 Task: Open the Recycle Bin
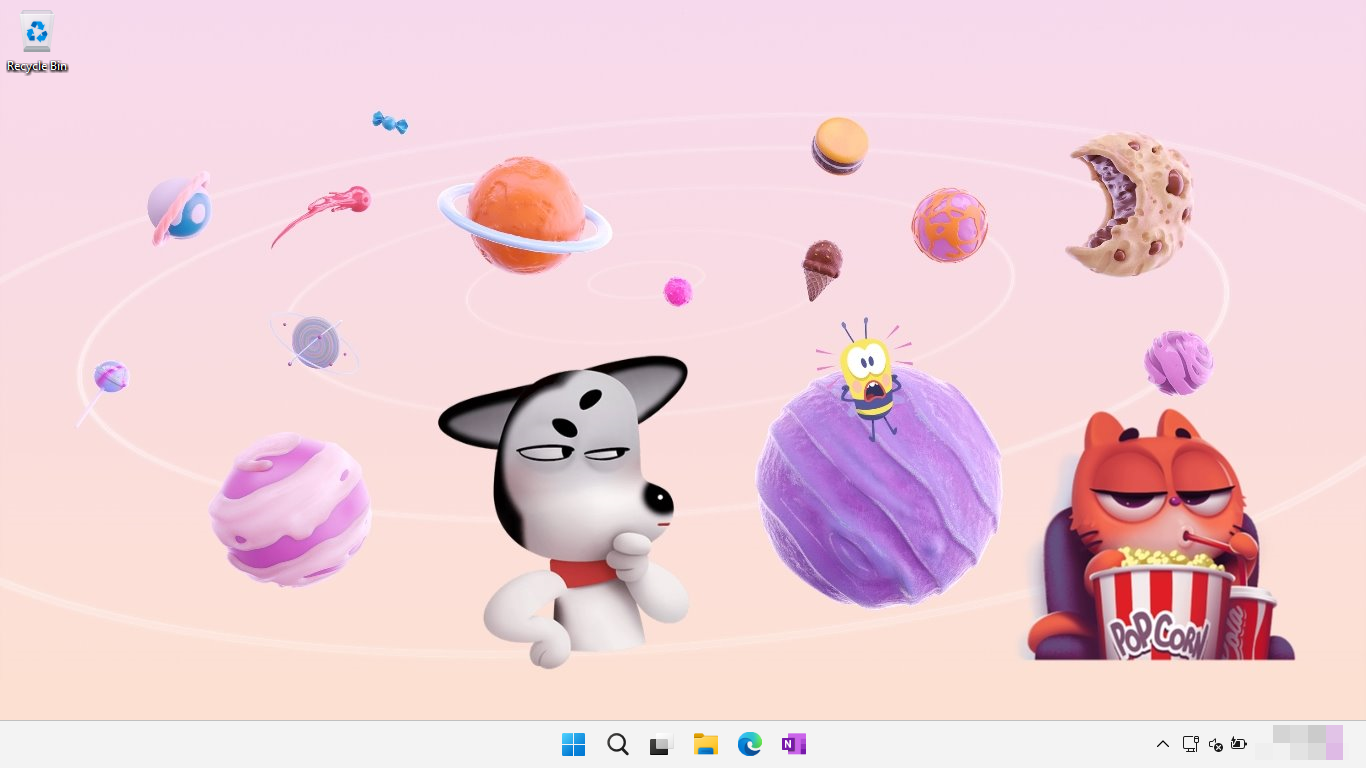coord(37,32)
